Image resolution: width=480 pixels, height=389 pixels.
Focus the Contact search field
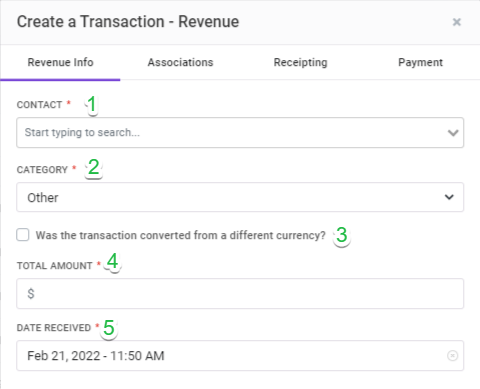(x=240, y=132)
